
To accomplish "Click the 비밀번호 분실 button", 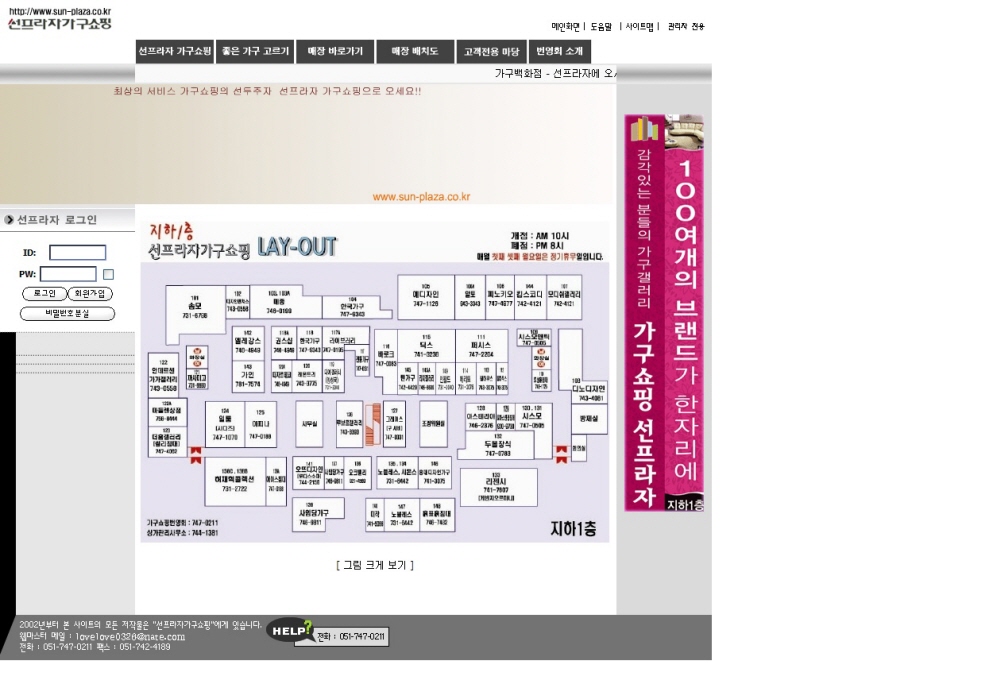I will tap(67, 313).
